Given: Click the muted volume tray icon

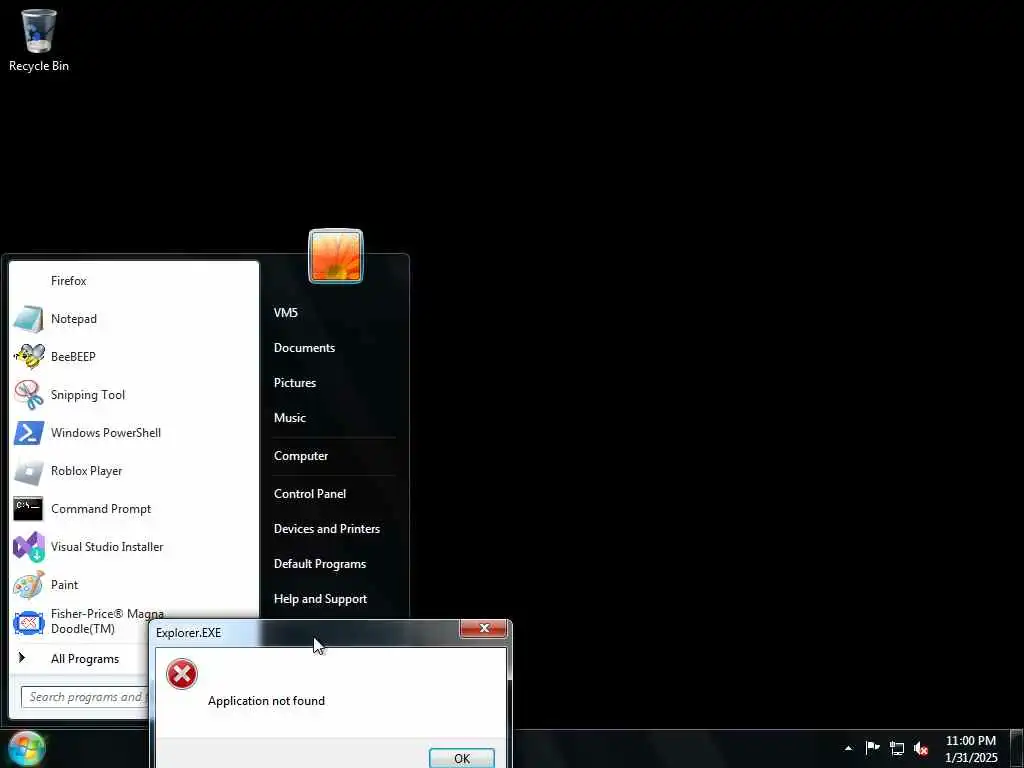Looking at the screenshot, I should point(921,749).
